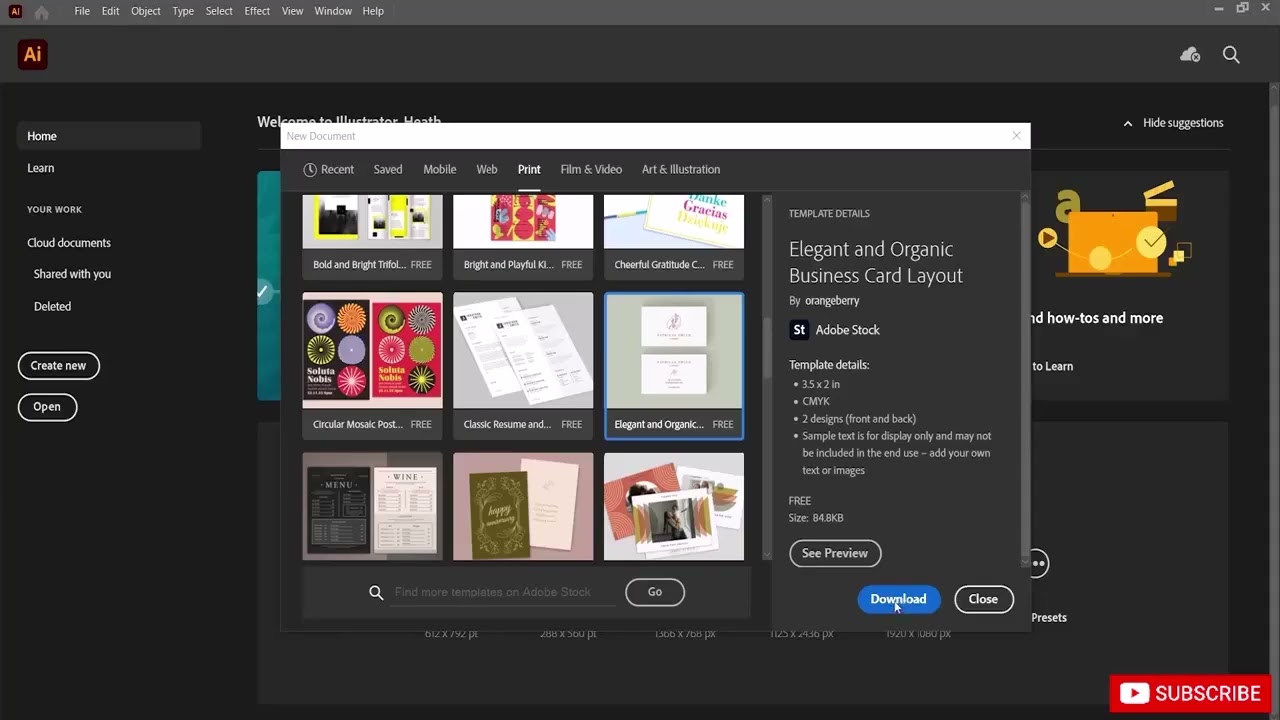The image size is (1280, 720).
Task: Select the photo postcard template thumbnail
Action: (674, 506)
